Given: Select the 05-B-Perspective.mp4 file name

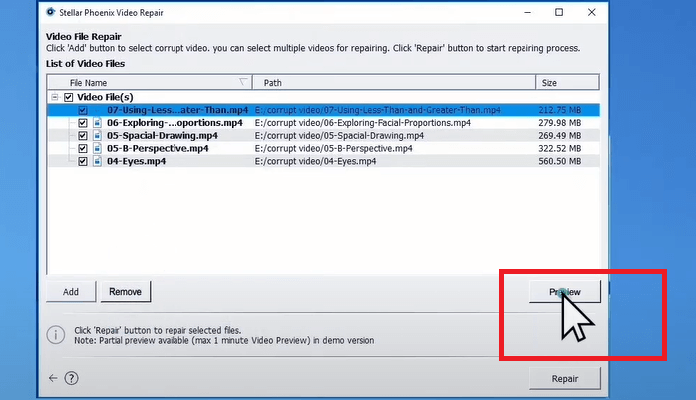Looking at the screenshot, I should point(158,148).
